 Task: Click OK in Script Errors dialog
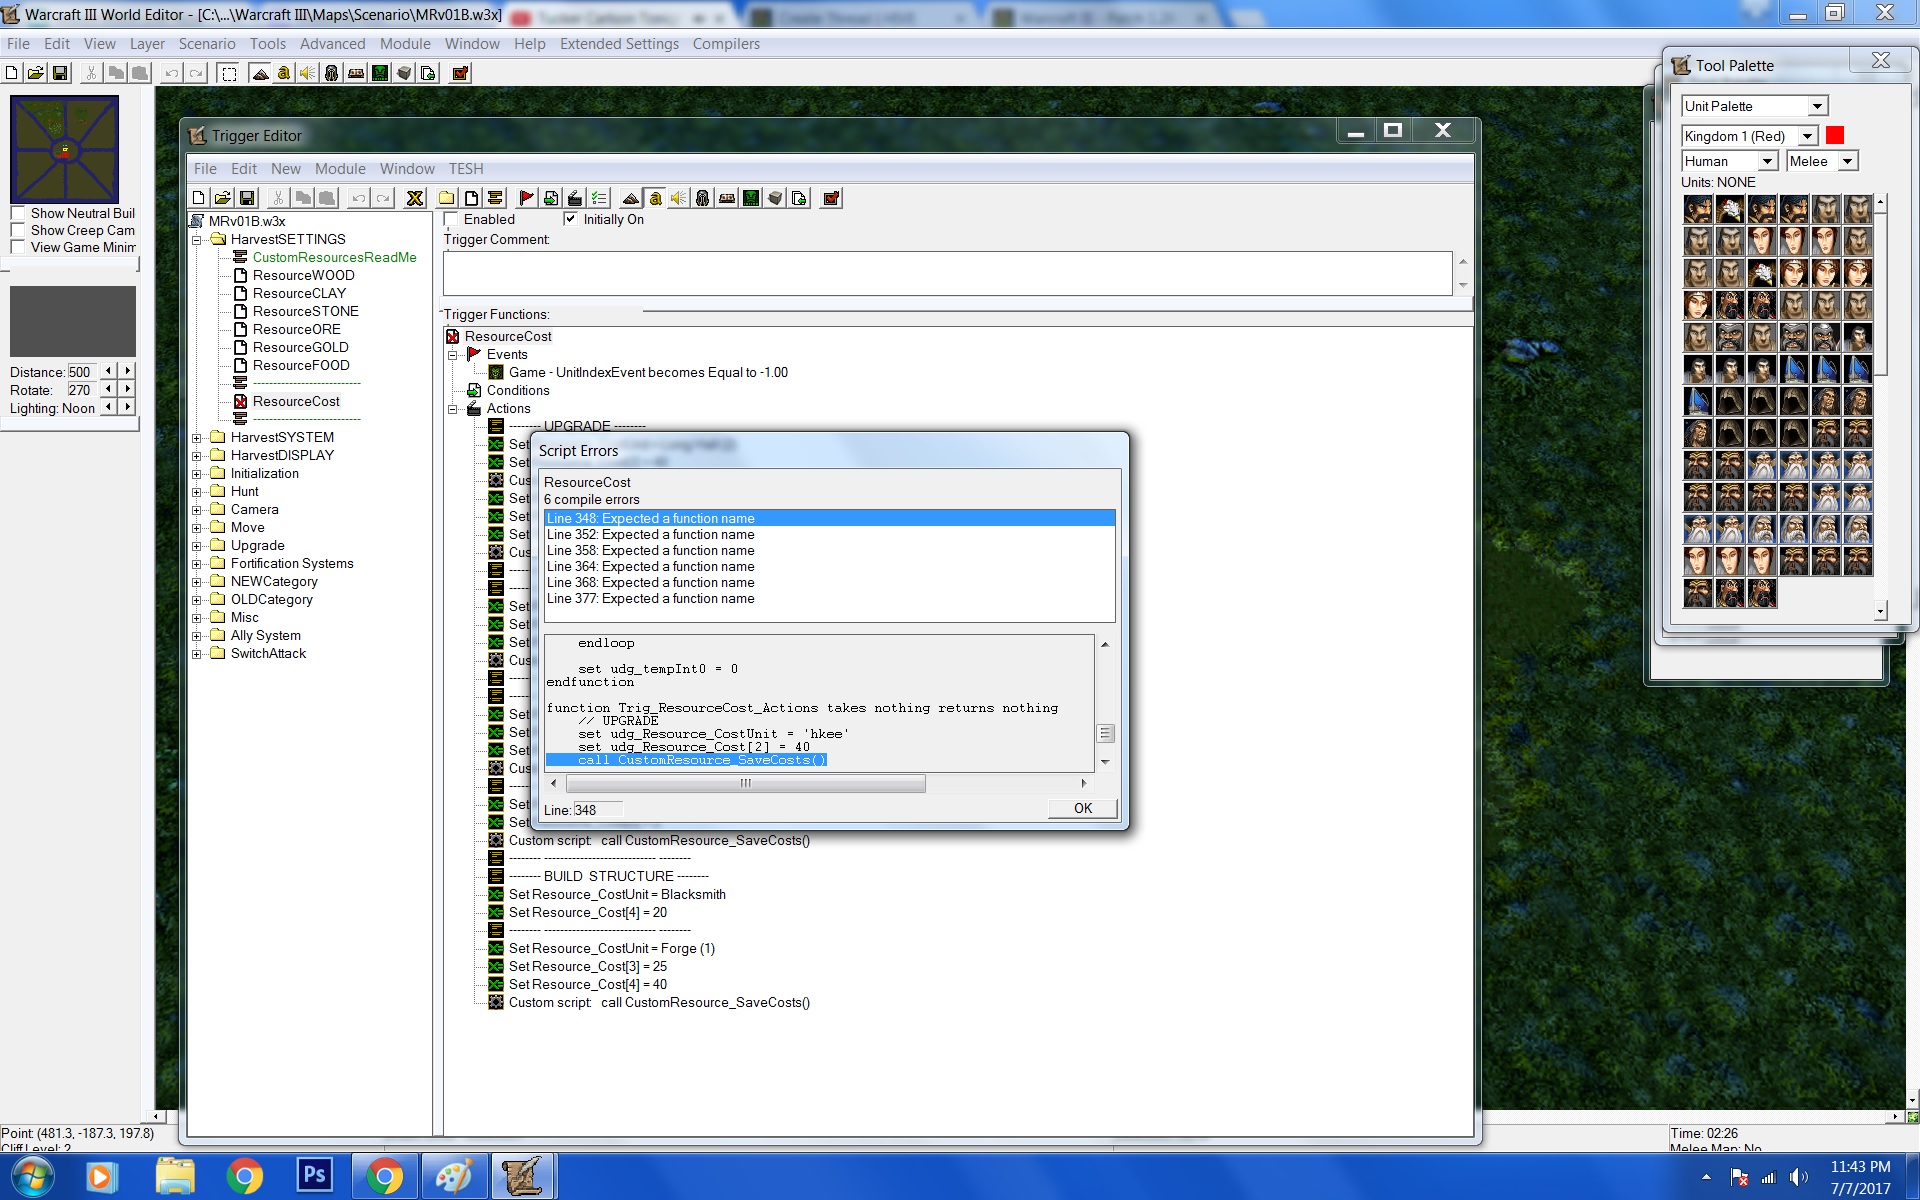[1083, 808]
